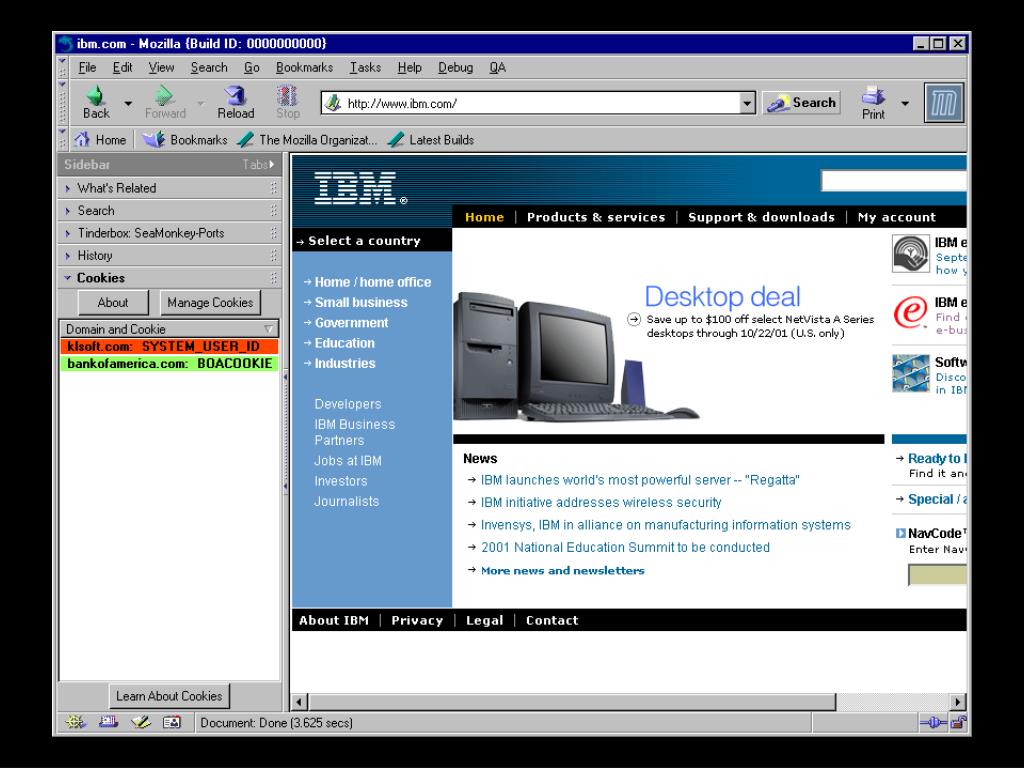1024x768 pixels.
Task: Expand the History sidebar panel
Action: (169, 255)
